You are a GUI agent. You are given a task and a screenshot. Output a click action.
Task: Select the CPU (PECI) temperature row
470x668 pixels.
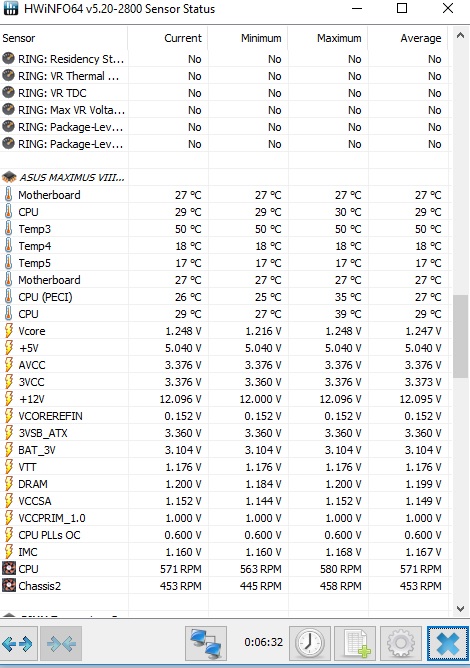[224, 297]
